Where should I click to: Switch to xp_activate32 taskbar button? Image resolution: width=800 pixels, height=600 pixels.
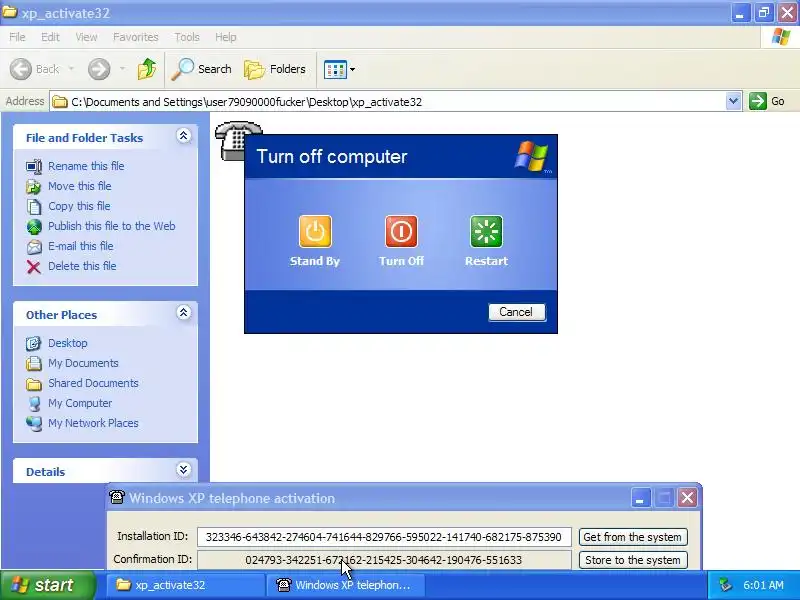pyautogui.click(x=186, y=585)
